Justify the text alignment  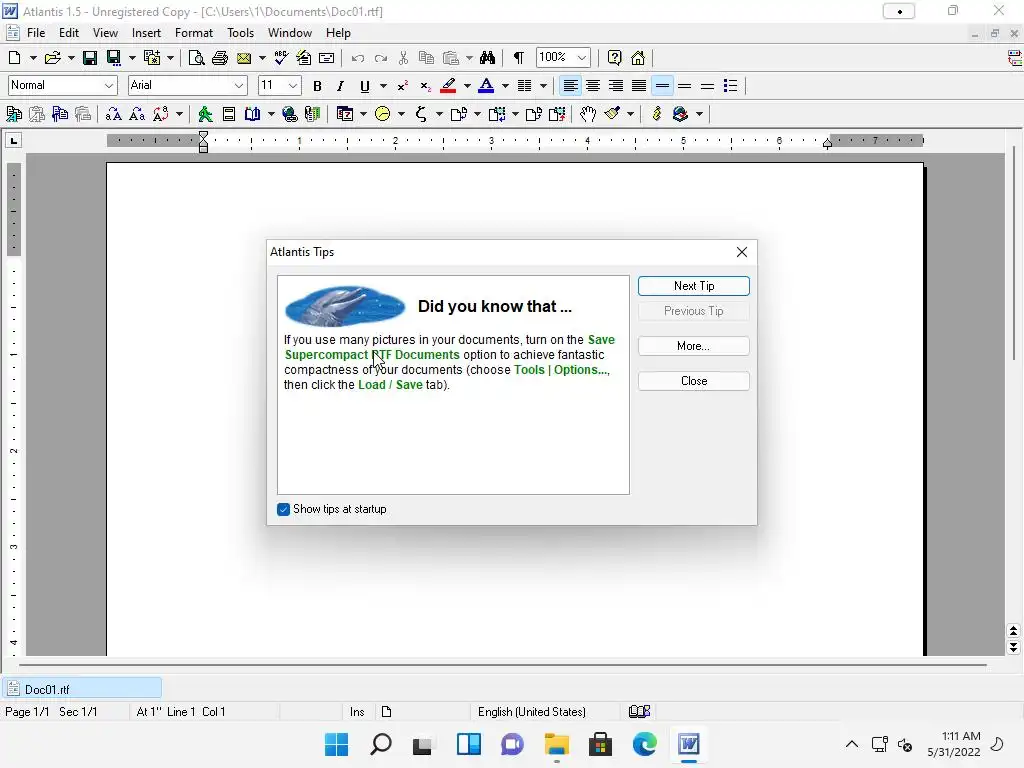[x=639, y=86]
